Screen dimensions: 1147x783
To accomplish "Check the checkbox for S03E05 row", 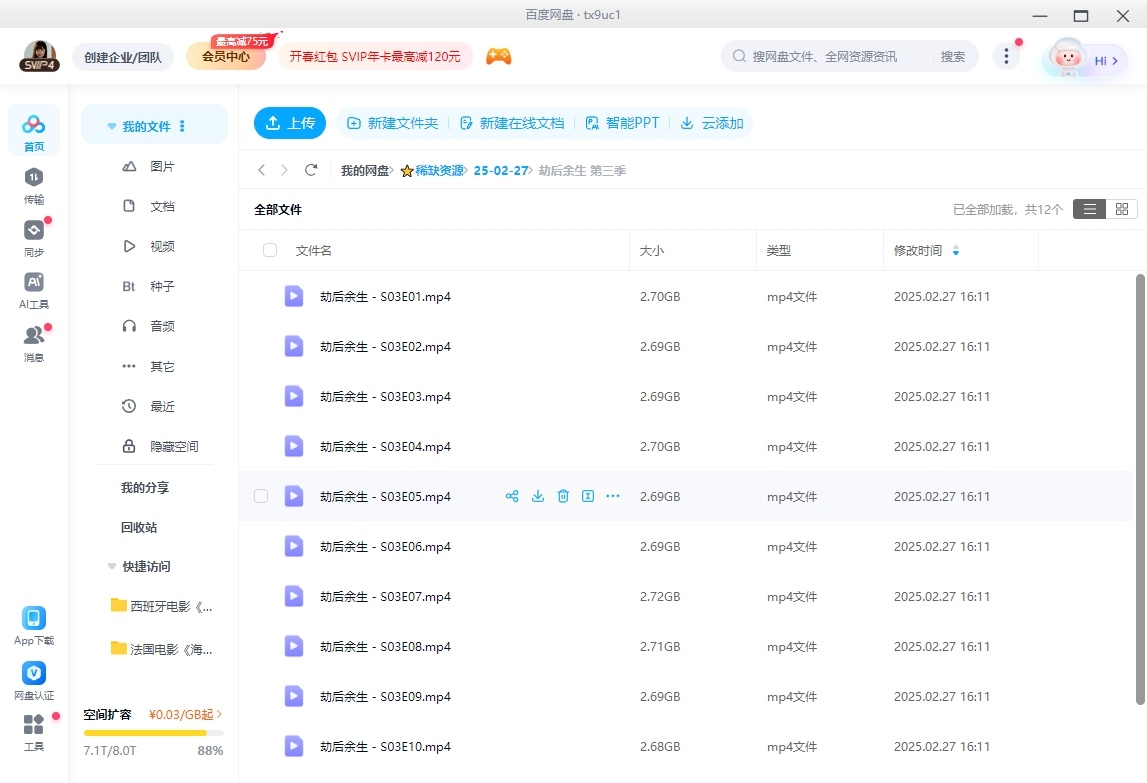I will point(261,495).
